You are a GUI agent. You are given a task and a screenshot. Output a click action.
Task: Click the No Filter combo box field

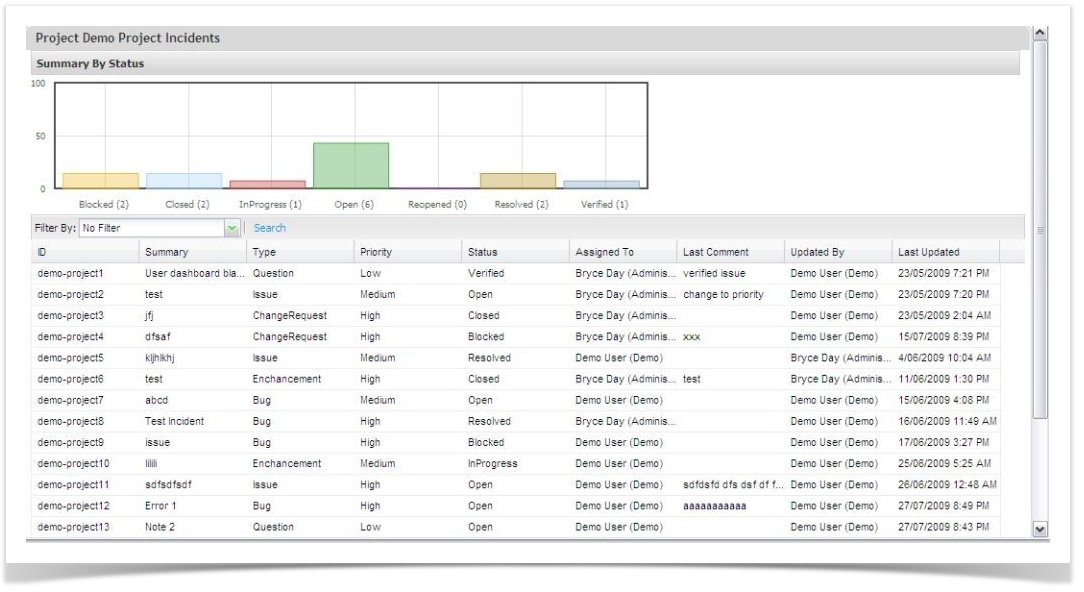coord(150,228)
